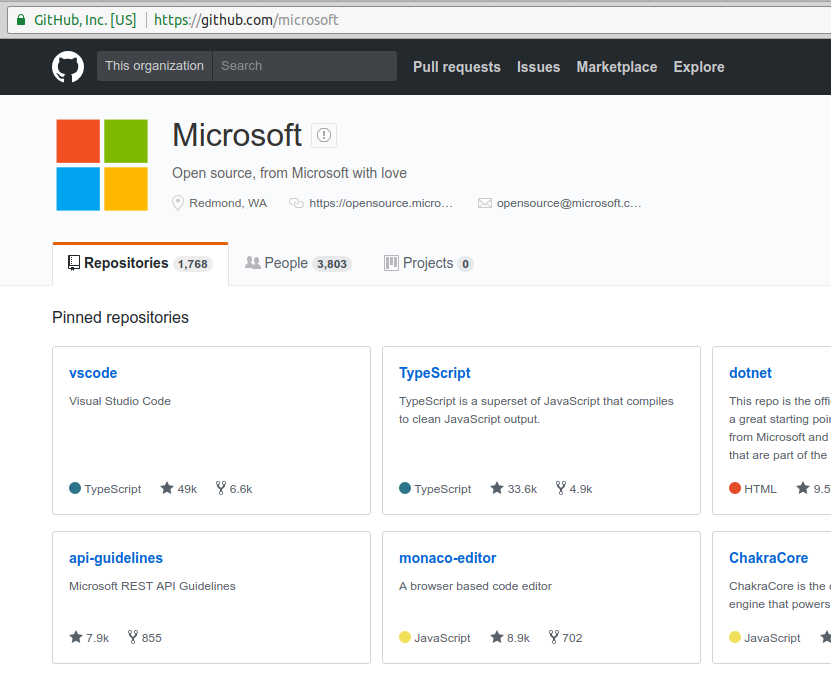The width and height of the screenshot is (831, 682).
Task: Open Marketplace in the header
Action: click(617, 67)
